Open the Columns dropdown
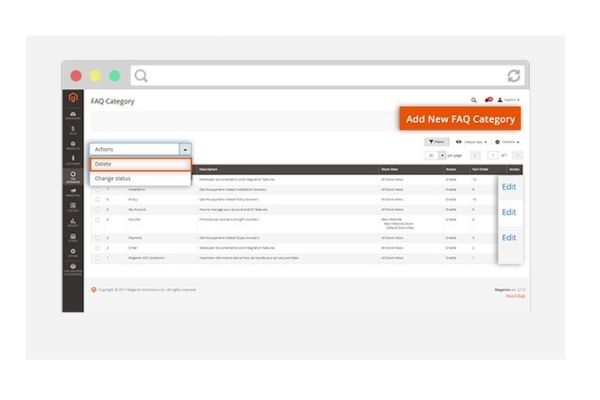The width and height of the screenshot is (600, 400). point(507,142)
